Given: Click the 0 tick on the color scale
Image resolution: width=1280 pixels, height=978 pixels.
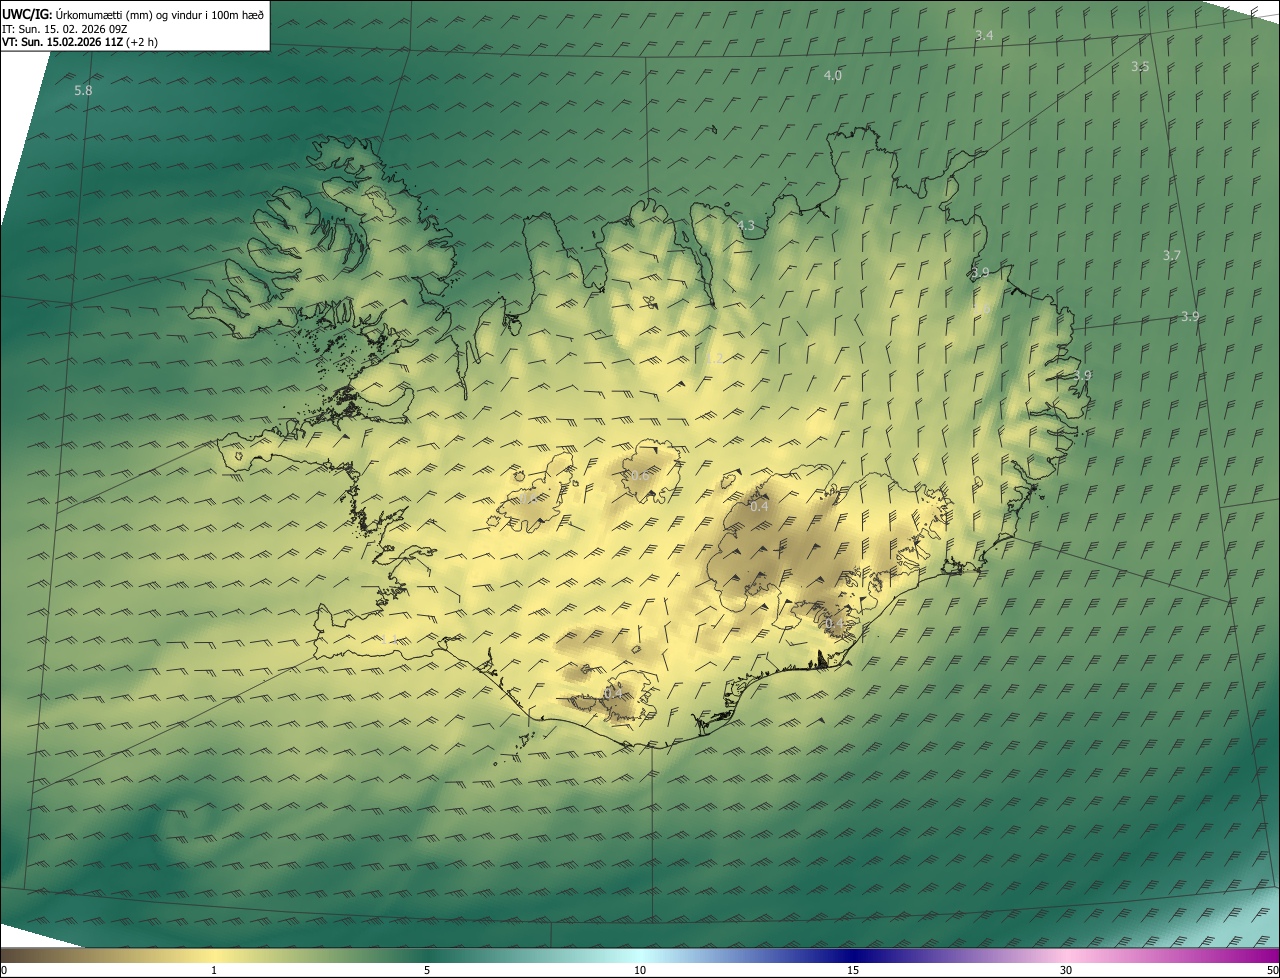Looking at the screenshot, I should tap(3, 970).
